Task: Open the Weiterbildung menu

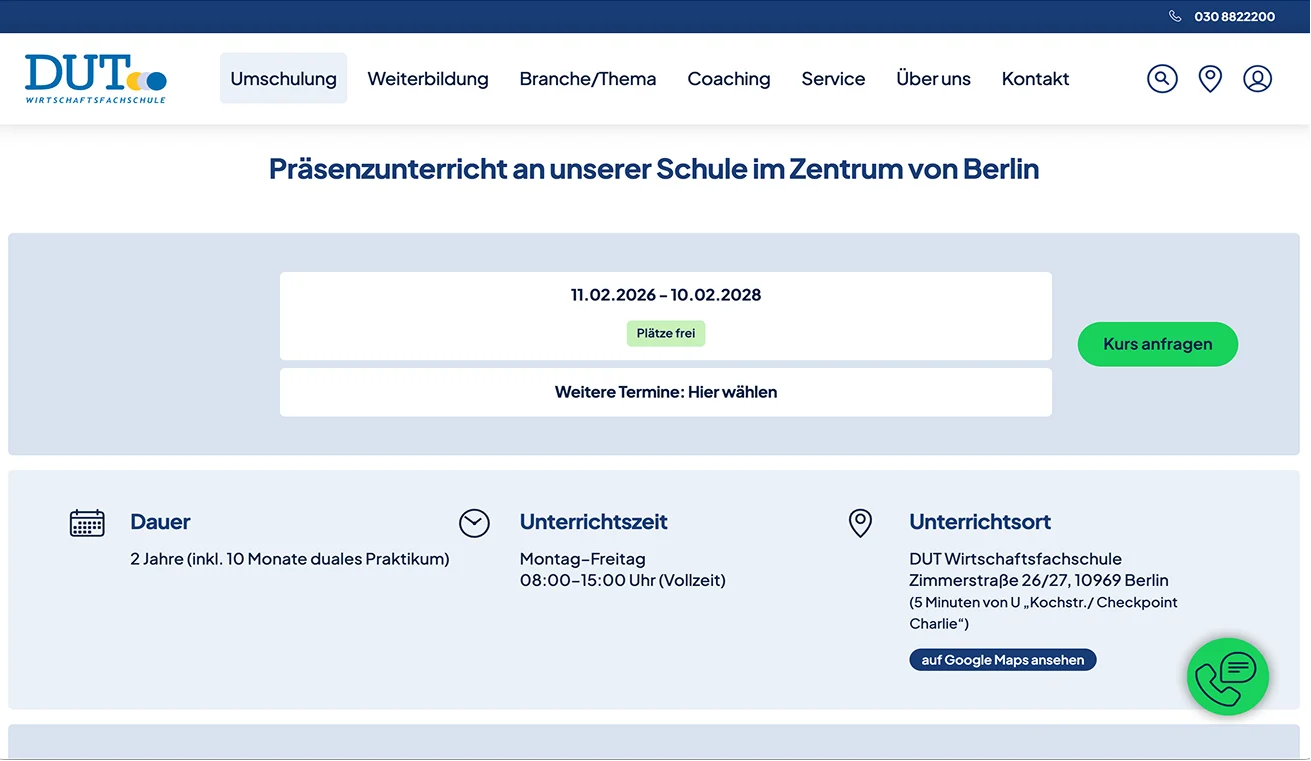Action: tap(428, 78)
